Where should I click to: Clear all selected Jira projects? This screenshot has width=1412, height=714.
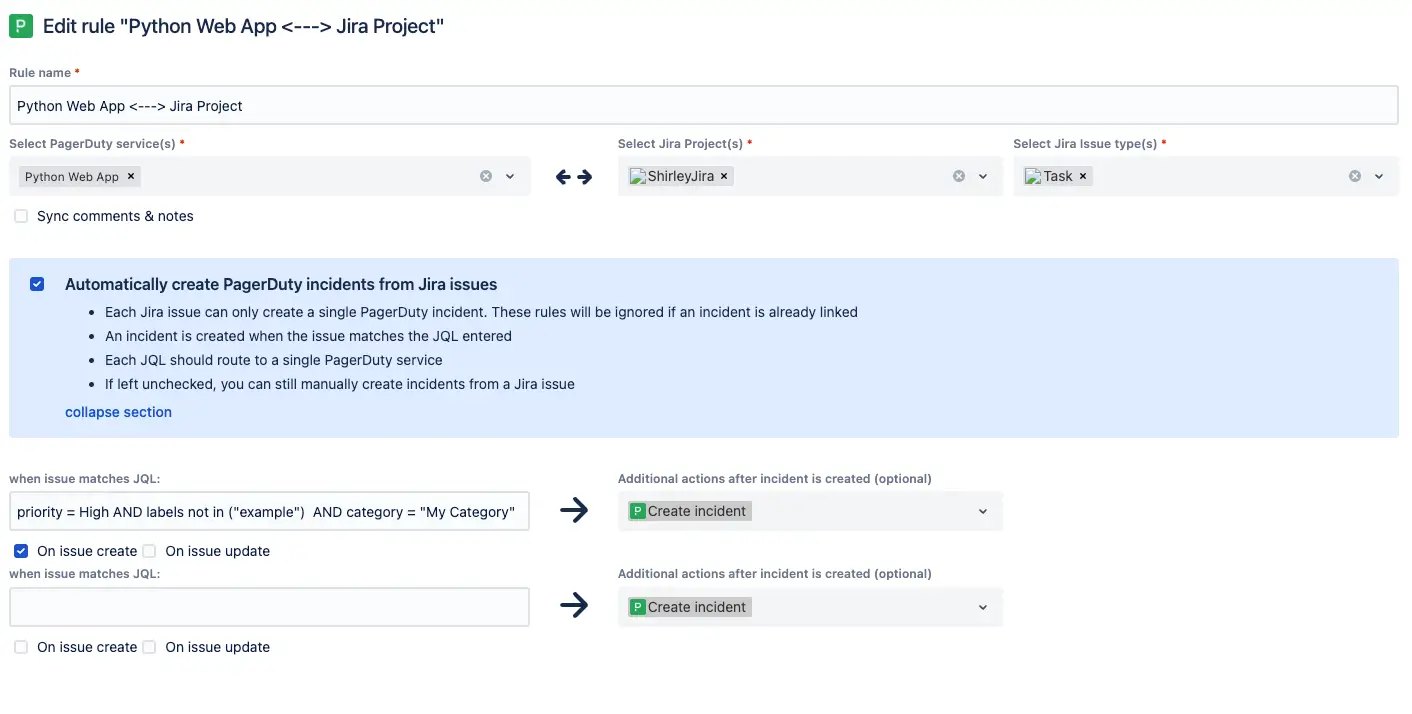click(x=959, y=176)
